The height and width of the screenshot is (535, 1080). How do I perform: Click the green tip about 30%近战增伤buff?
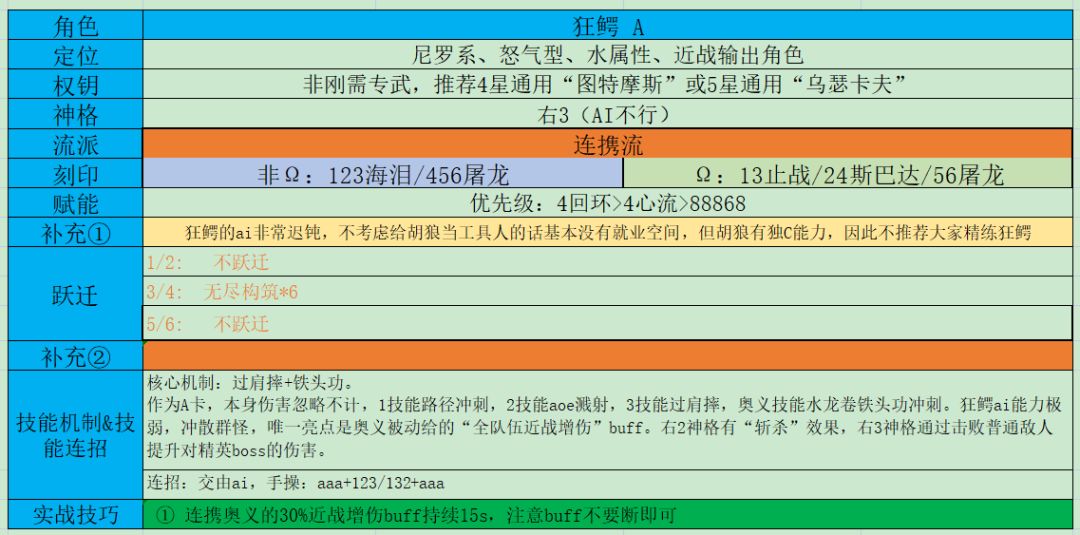pos(608,514)
